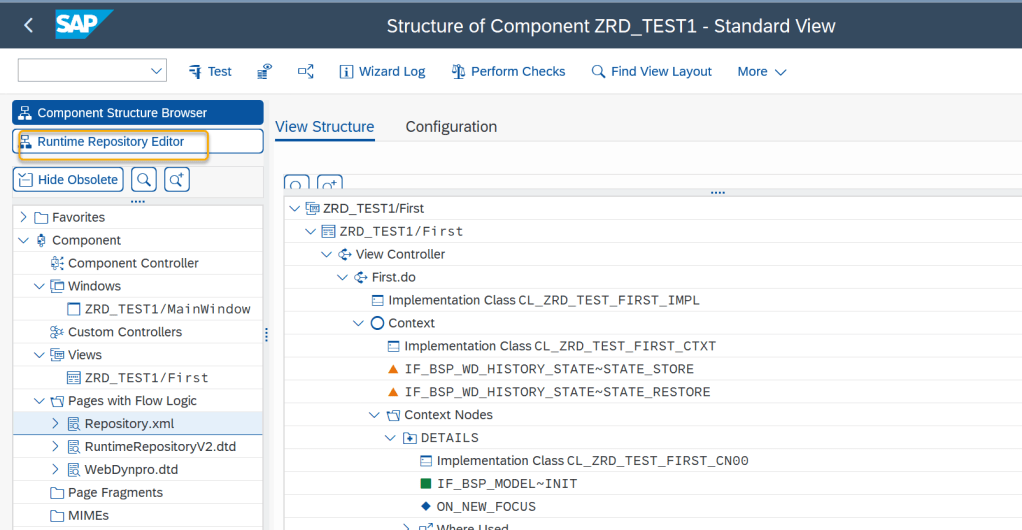
Task: Collapse the Context Nodes node
Action: click(374, 415)
